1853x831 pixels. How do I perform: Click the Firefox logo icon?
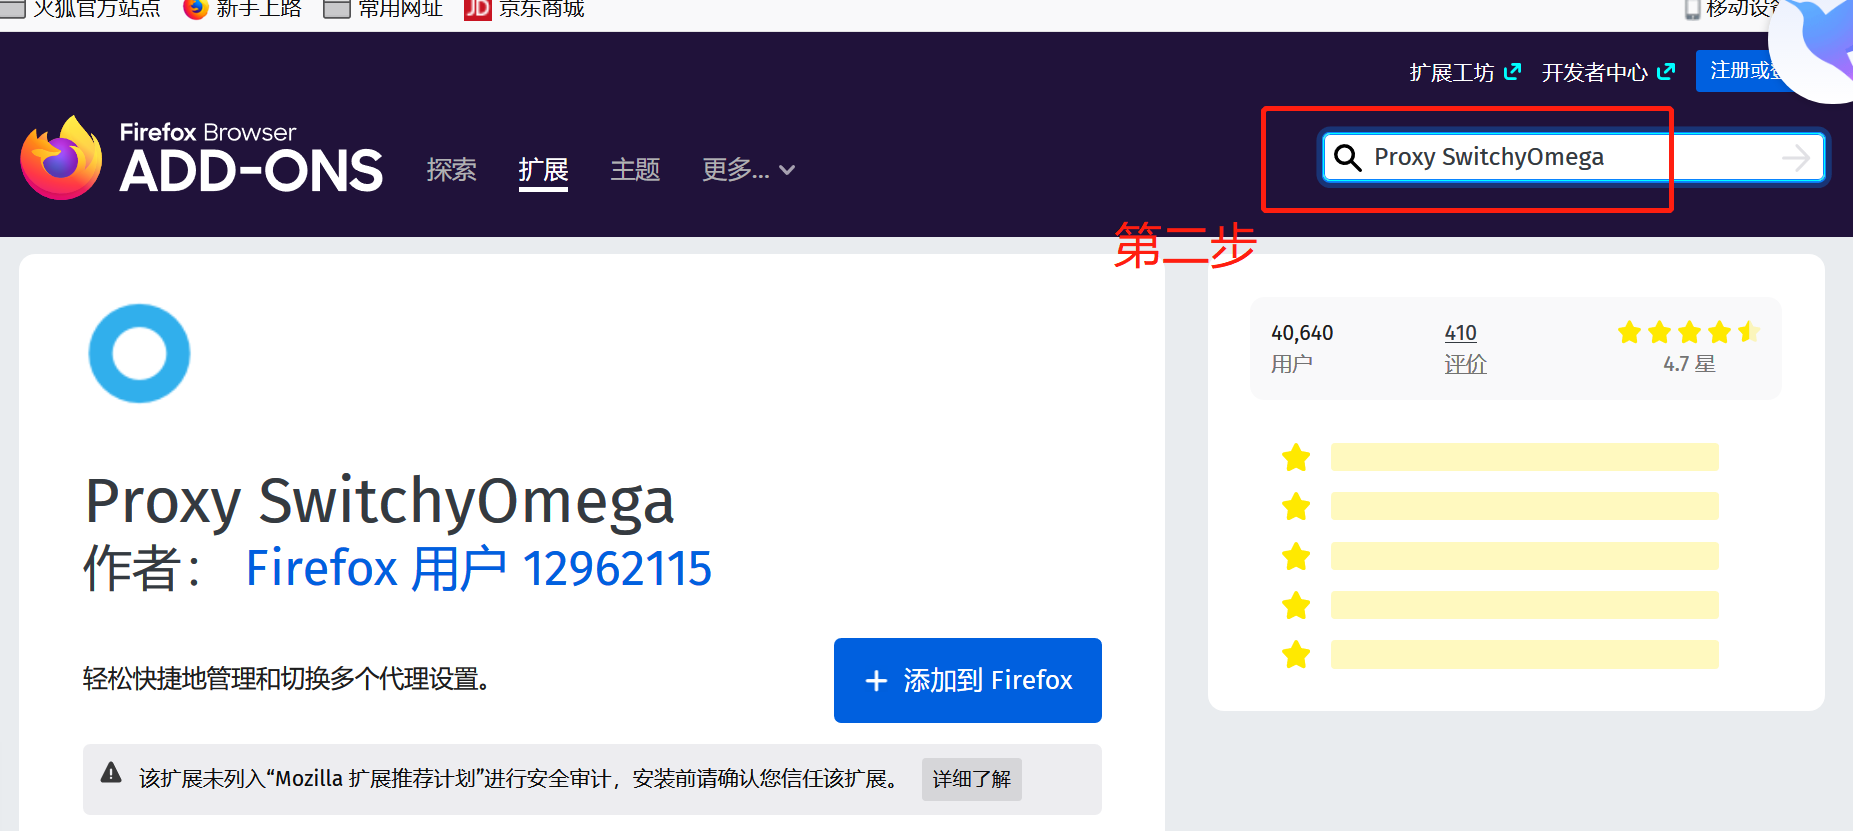click(x=61, y=158)
